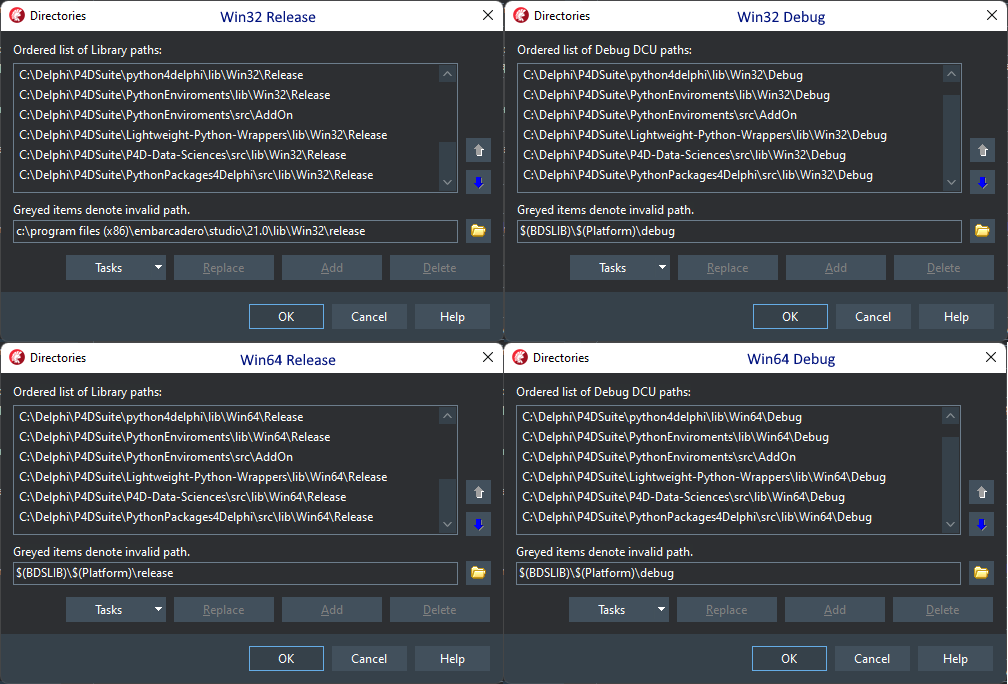Select P4D-Data-Sciences\src\lib\Win32\Debug path
This screenshot has width=1008, height=684.
tap(730, 154)
